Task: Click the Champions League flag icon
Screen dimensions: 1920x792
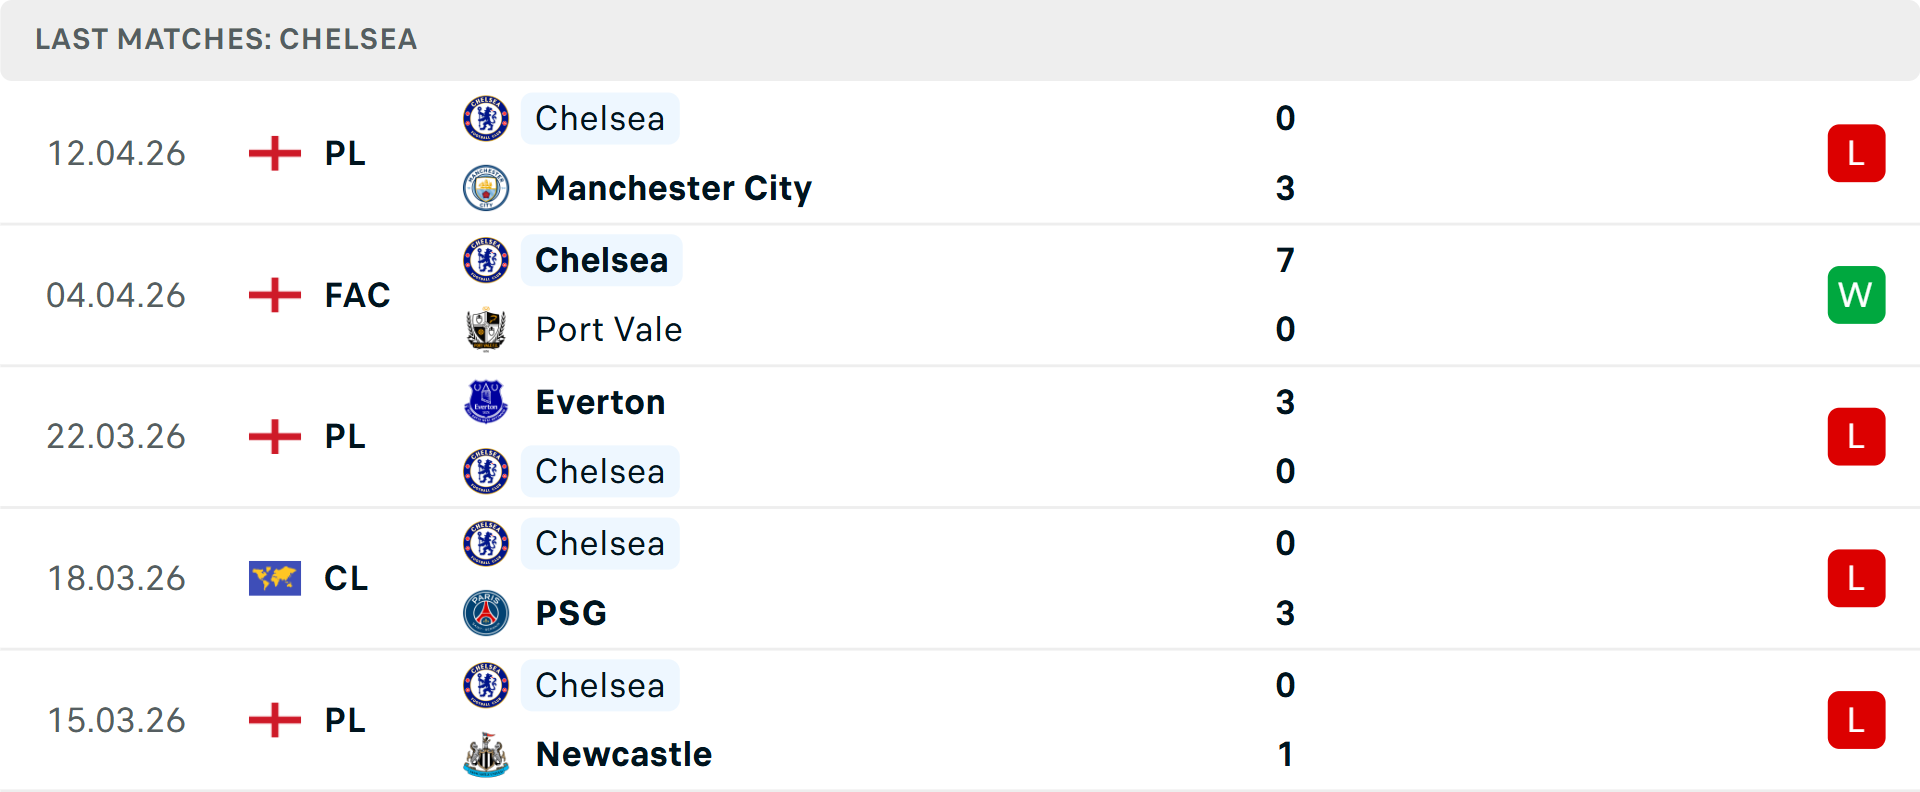Action: coord(274,578)
